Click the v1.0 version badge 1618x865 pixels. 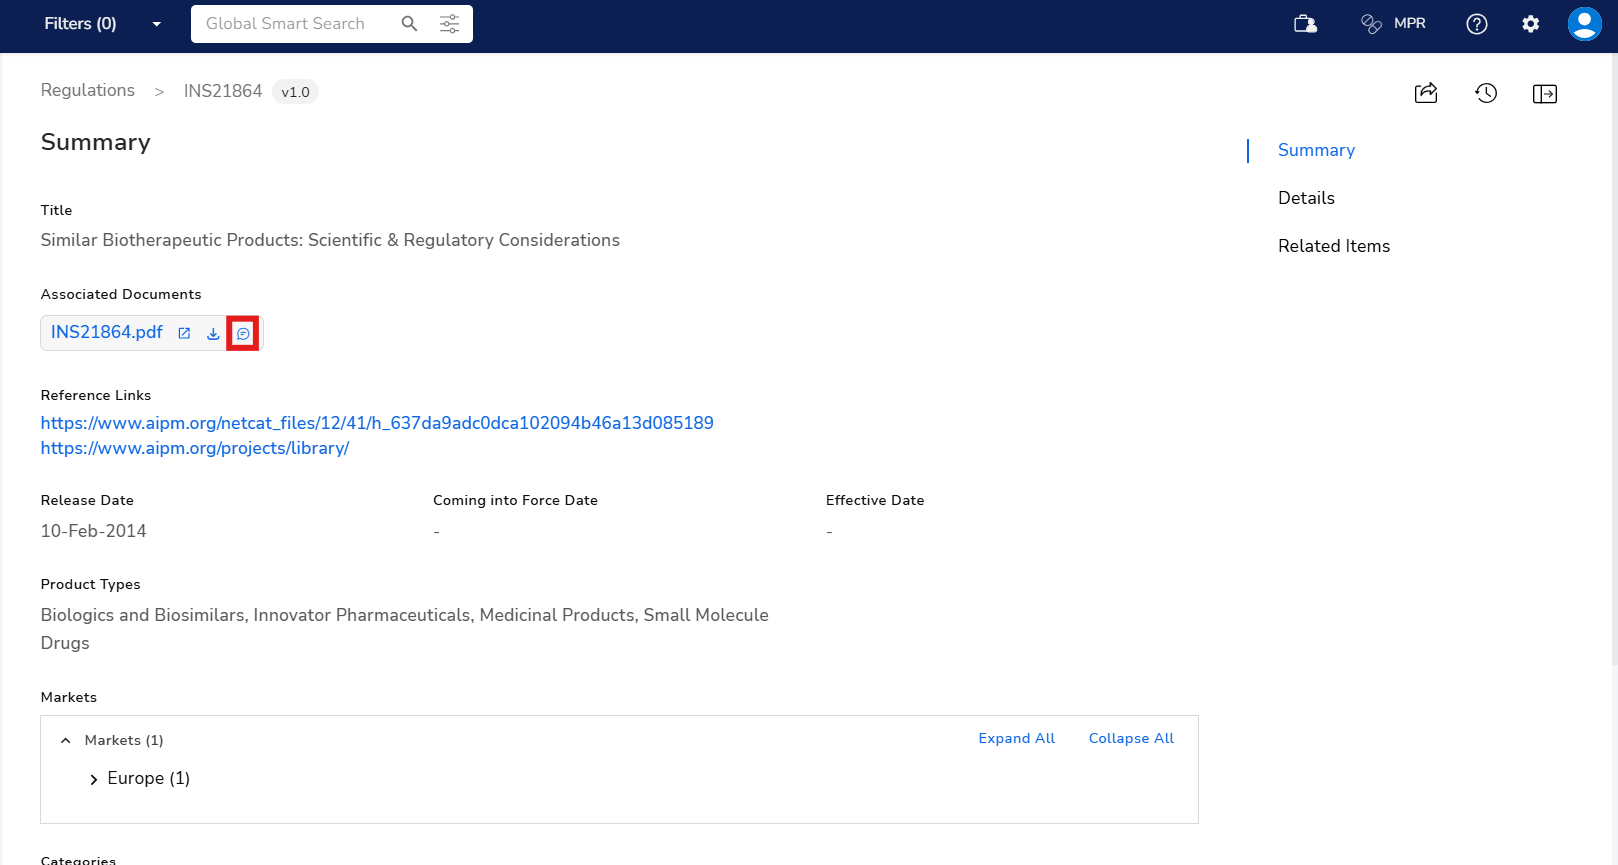click(295, 92)
